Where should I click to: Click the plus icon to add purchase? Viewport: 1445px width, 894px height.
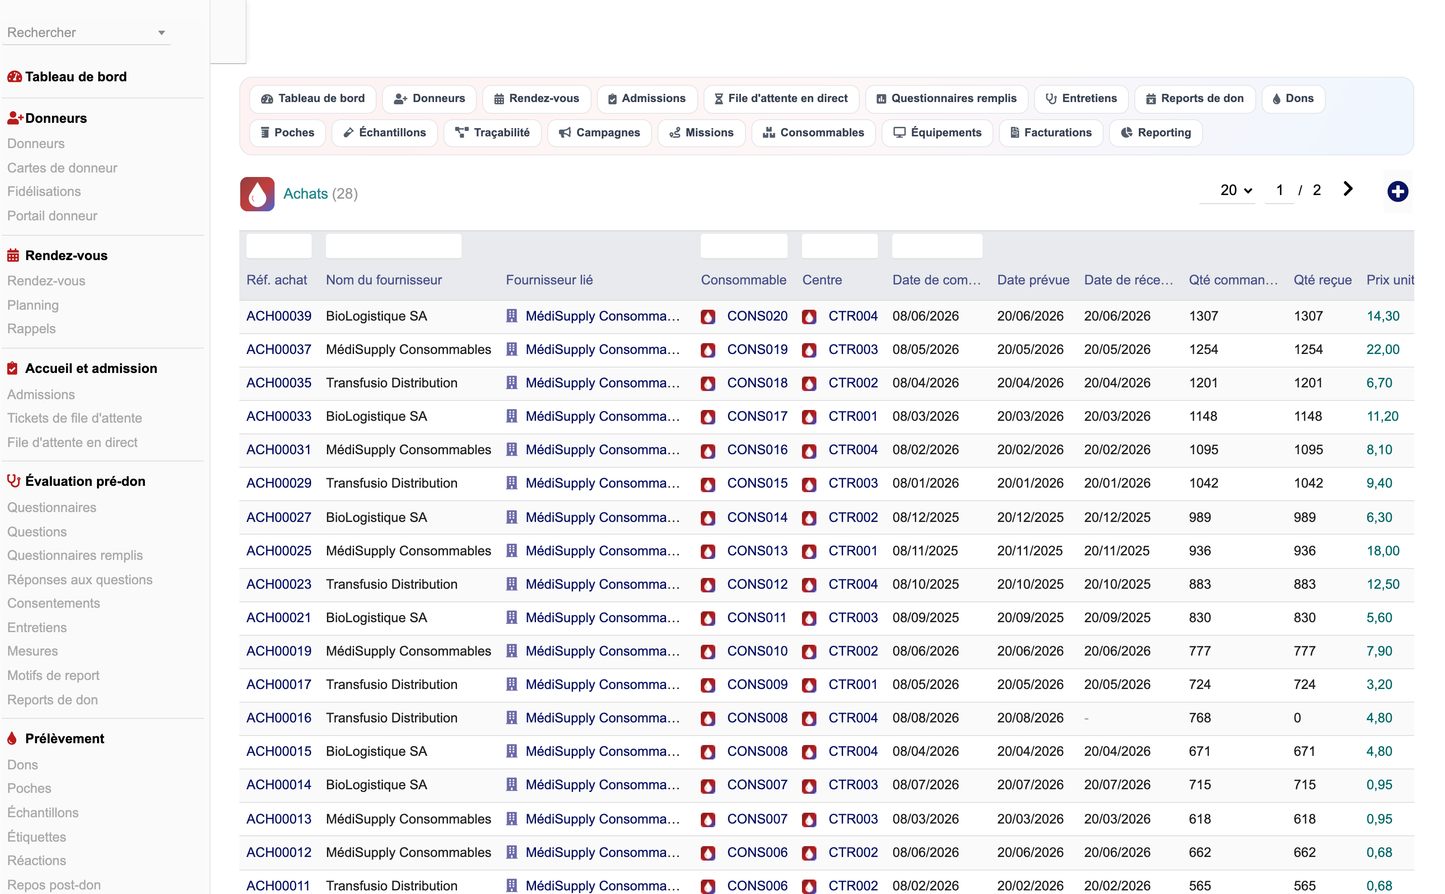click(x=1398, y=191)
